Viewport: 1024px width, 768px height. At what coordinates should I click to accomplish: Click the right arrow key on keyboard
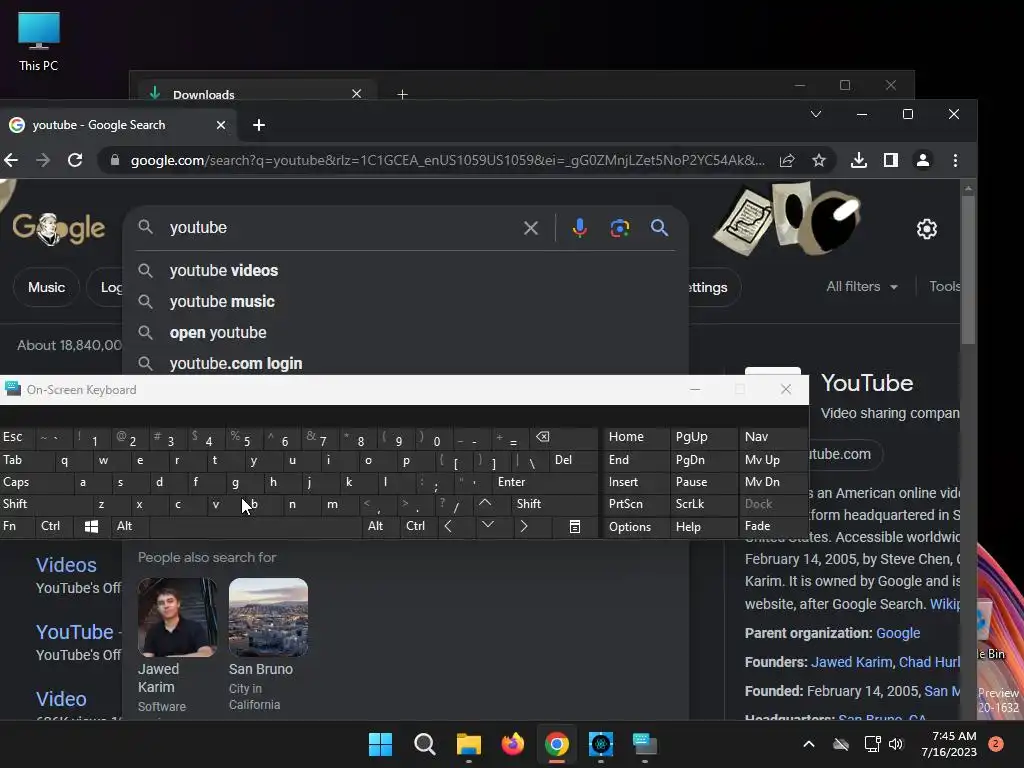tap(524, 526)
